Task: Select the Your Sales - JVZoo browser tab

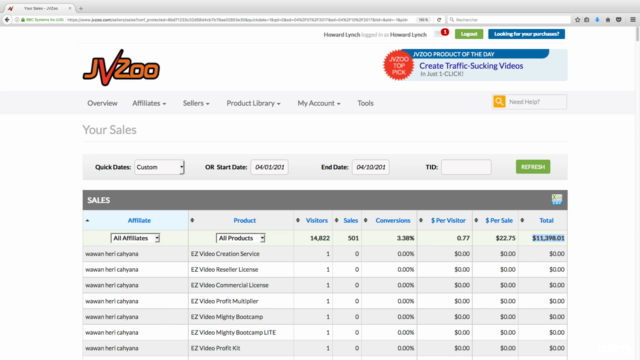Action: [x=40, y=8]
